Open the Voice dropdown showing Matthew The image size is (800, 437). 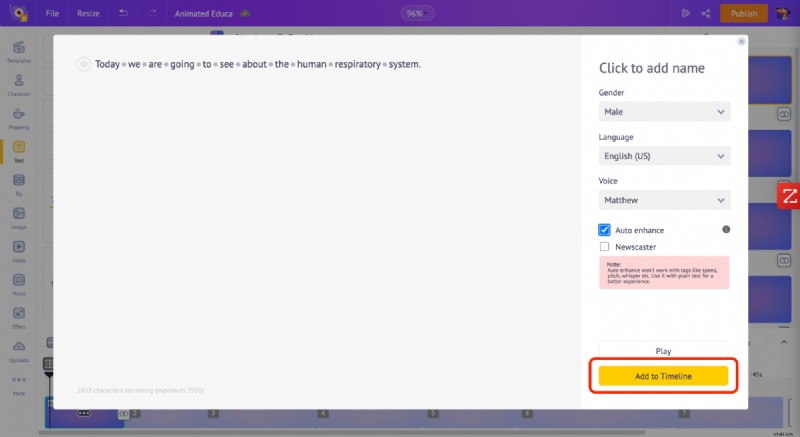click(x=664, y=200)
